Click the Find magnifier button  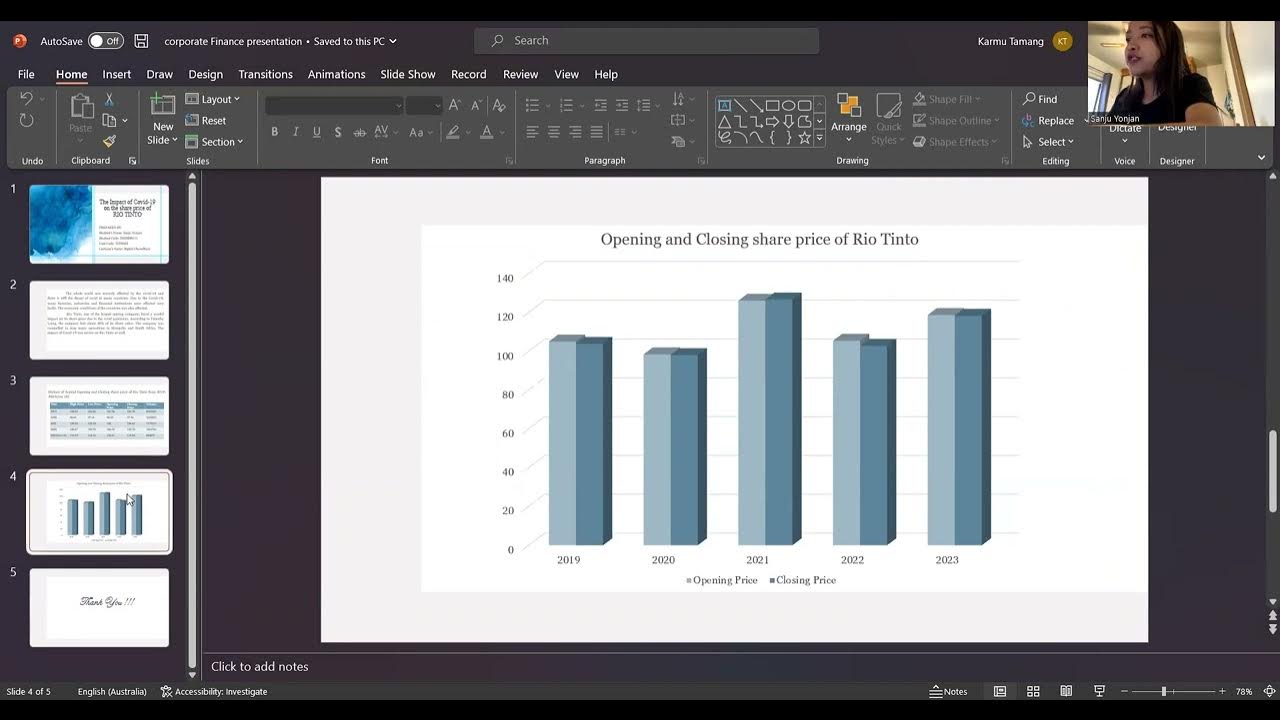tap(1040, 99)
